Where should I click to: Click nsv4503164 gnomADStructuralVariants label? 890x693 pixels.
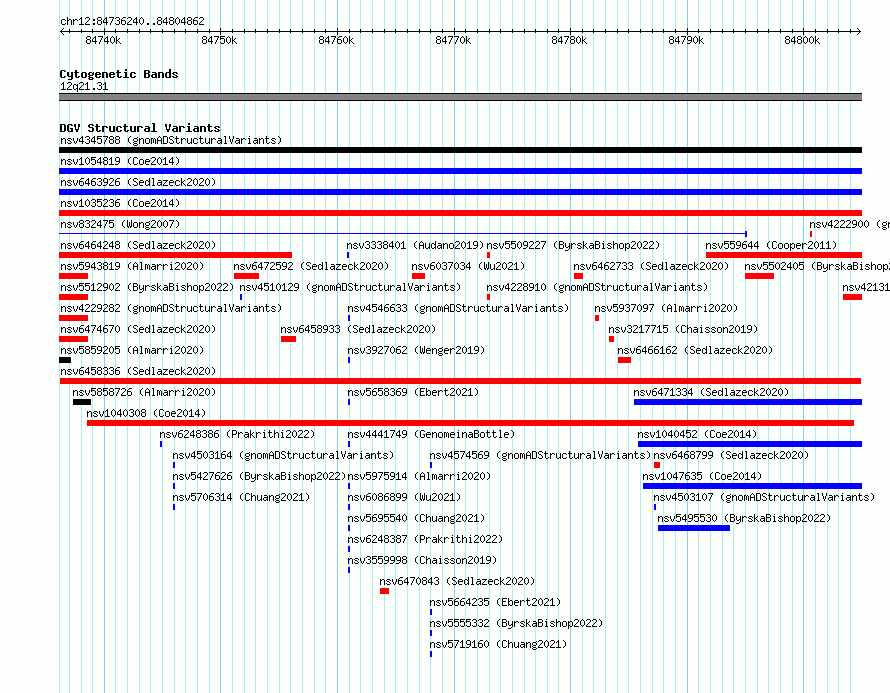[283, 455]
